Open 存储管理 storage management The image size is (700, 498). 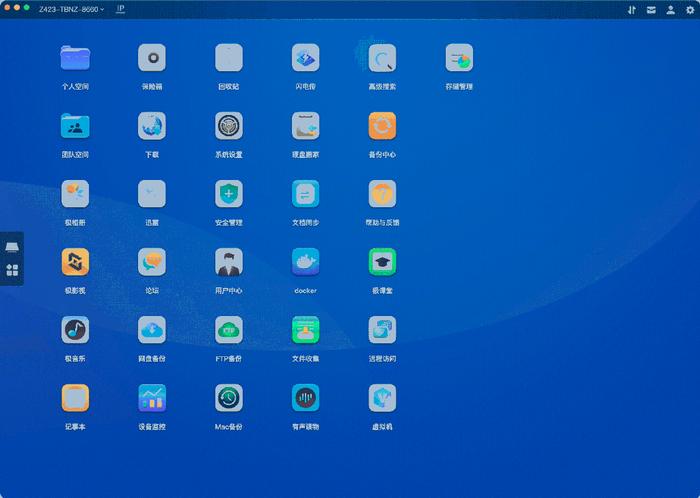coord(459,58)
